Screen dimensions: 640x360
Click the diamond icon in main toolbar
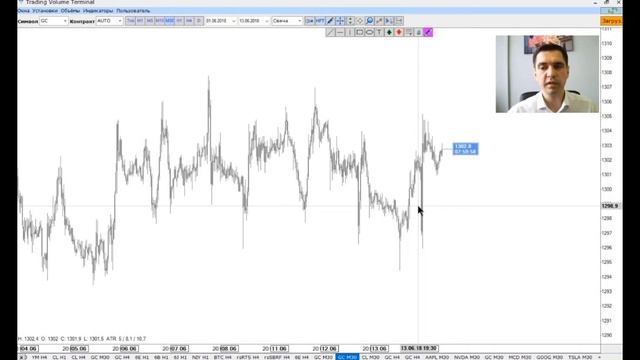[360, 20]
